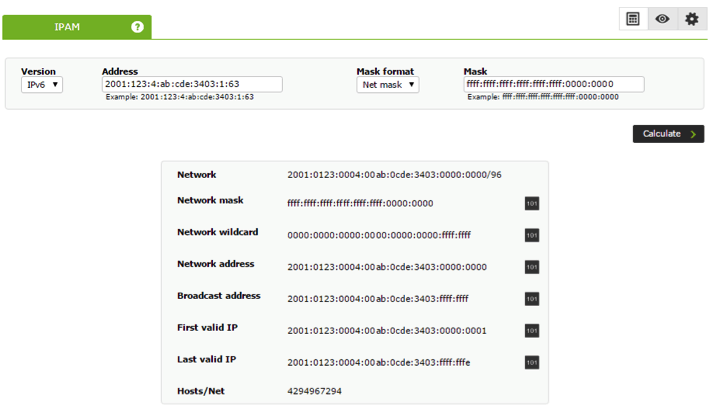
Task: Select the IPAM tab
Action: click(77, 27)
